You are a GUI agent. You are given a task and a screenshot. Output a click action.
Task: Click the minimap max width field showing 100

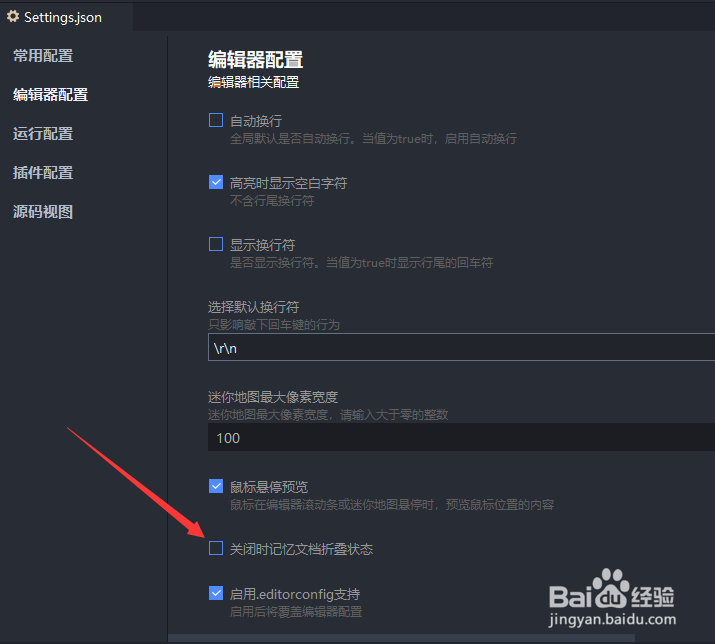point(461,437)
